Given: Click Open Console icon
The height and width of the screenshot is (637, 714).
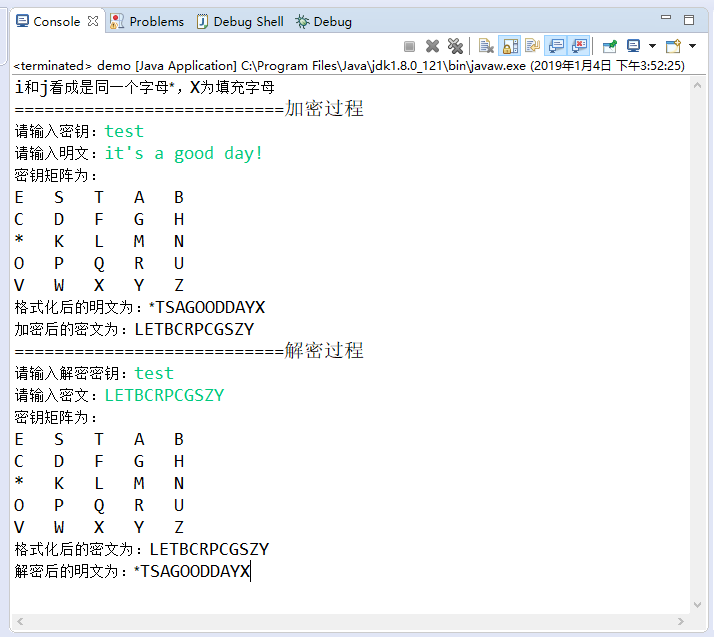Looking at the screenshot, I should [673, 46].
